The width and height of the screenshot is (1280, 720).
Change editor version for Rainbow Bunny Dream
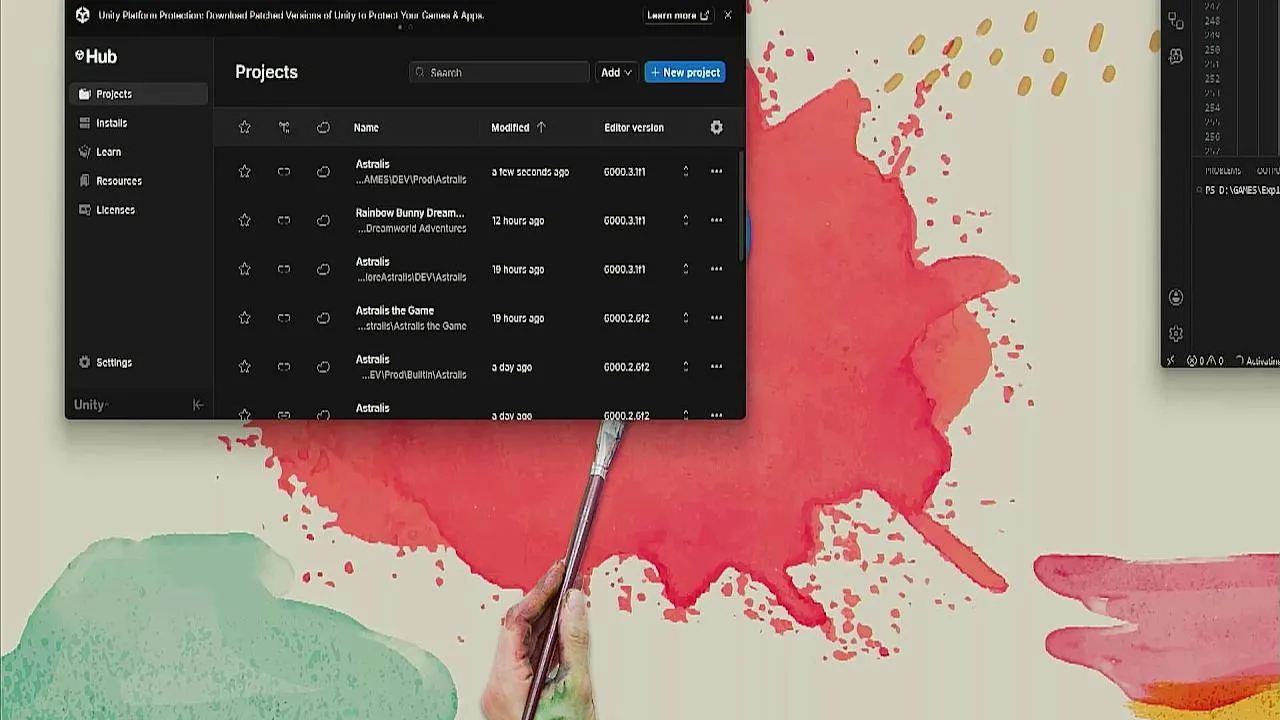(x=685, y=220)
